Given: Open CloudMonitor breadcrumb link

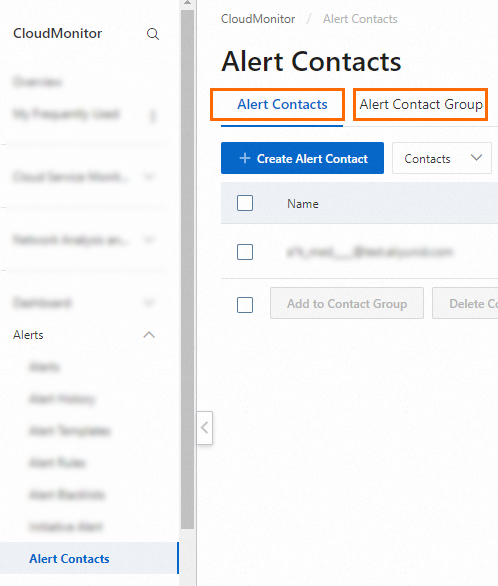Looking at the screenshot, I should tap(258, 19).
